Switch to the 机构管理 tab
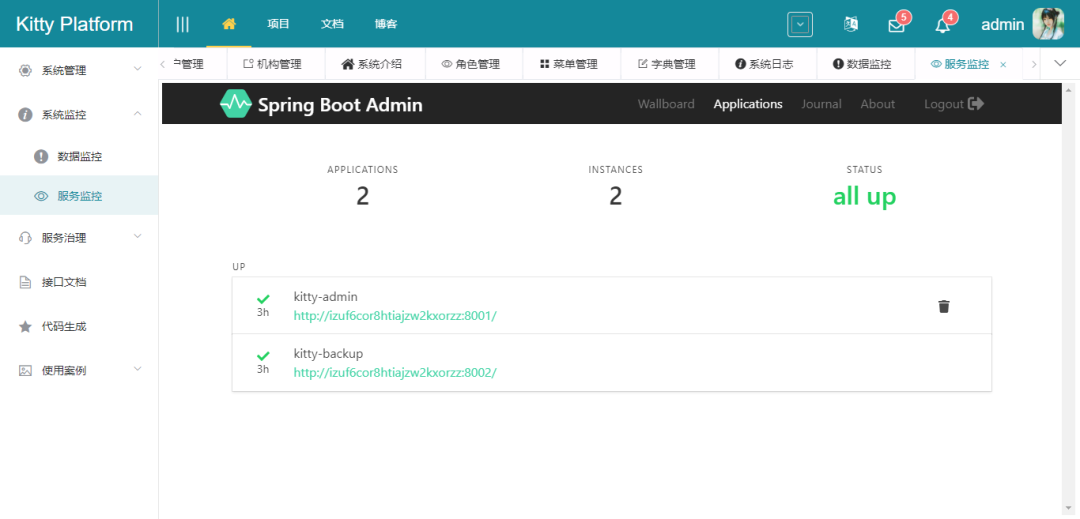Image resolution: width=1080 pixels, height=519 pixels. [275, 64]
